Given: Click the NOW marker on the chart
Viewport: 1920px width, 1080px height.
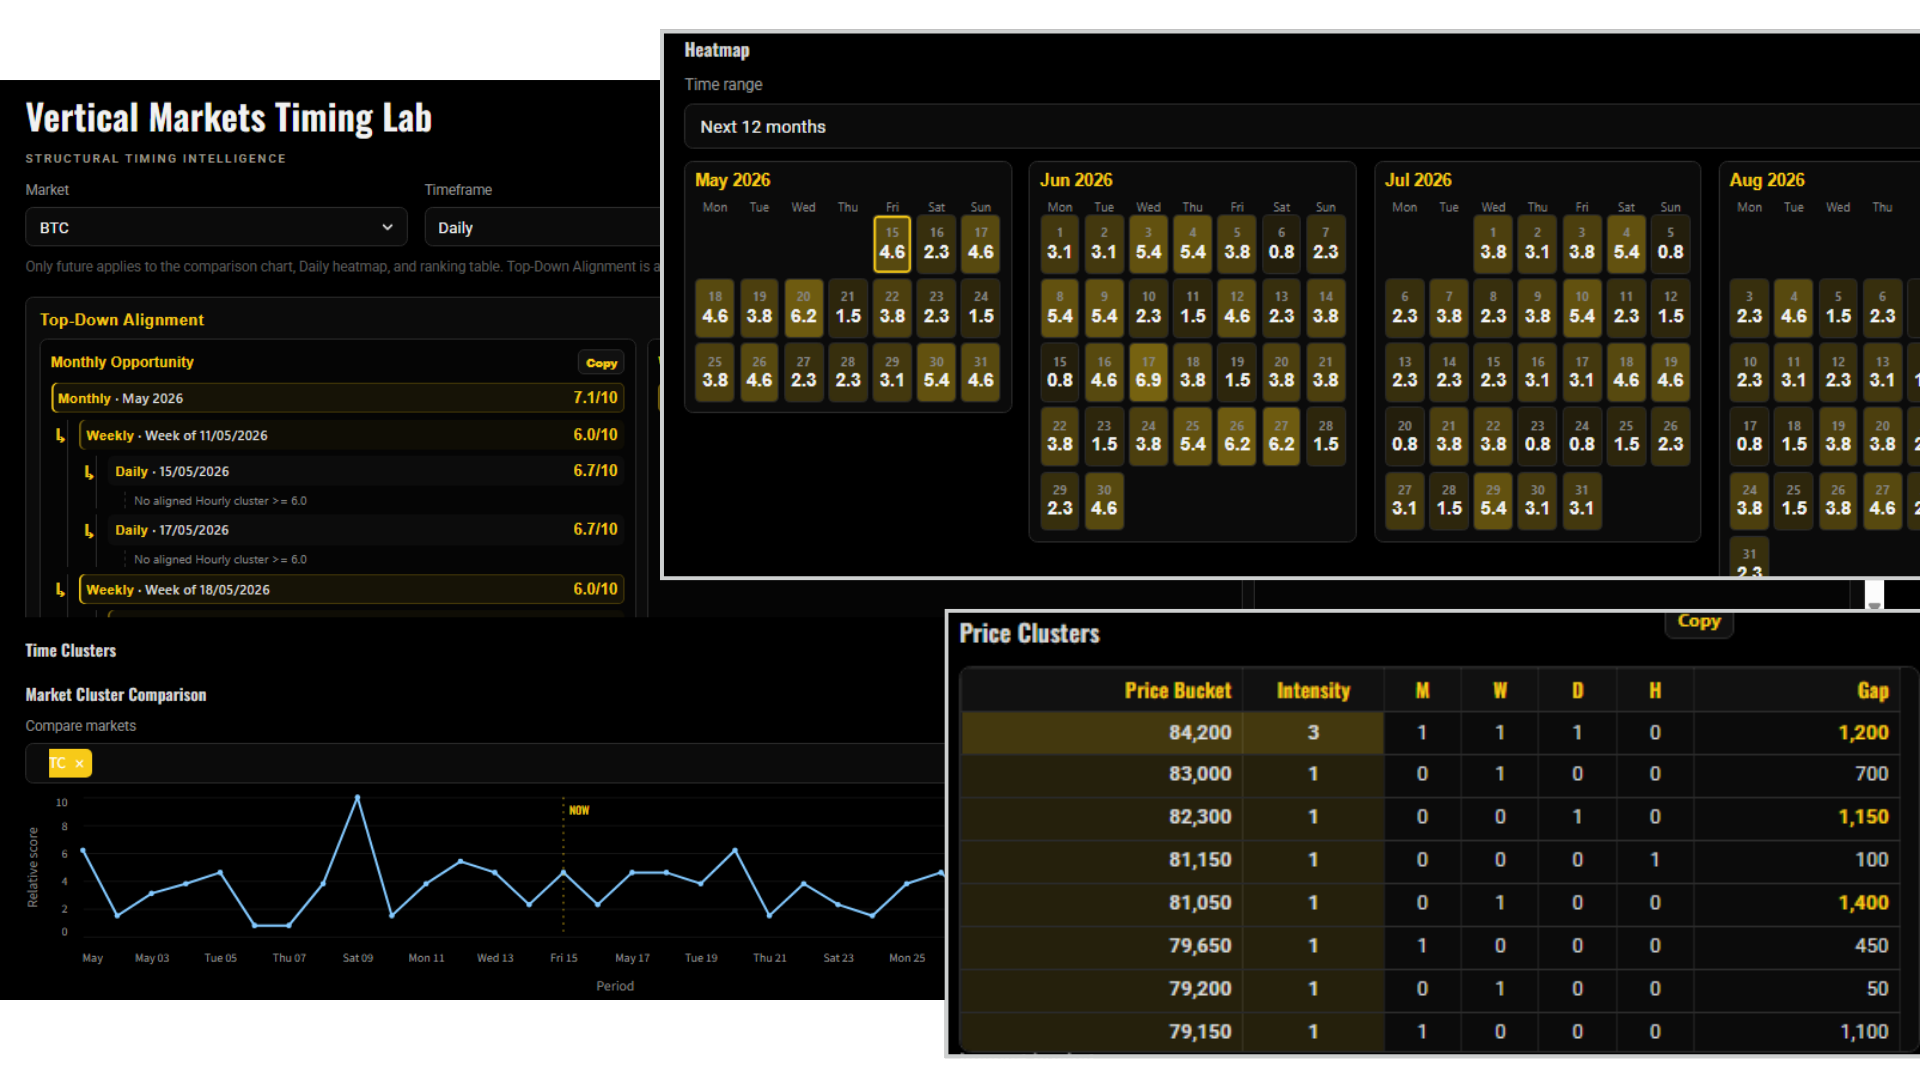Looking at the screenshot, I should click(579, 810).
